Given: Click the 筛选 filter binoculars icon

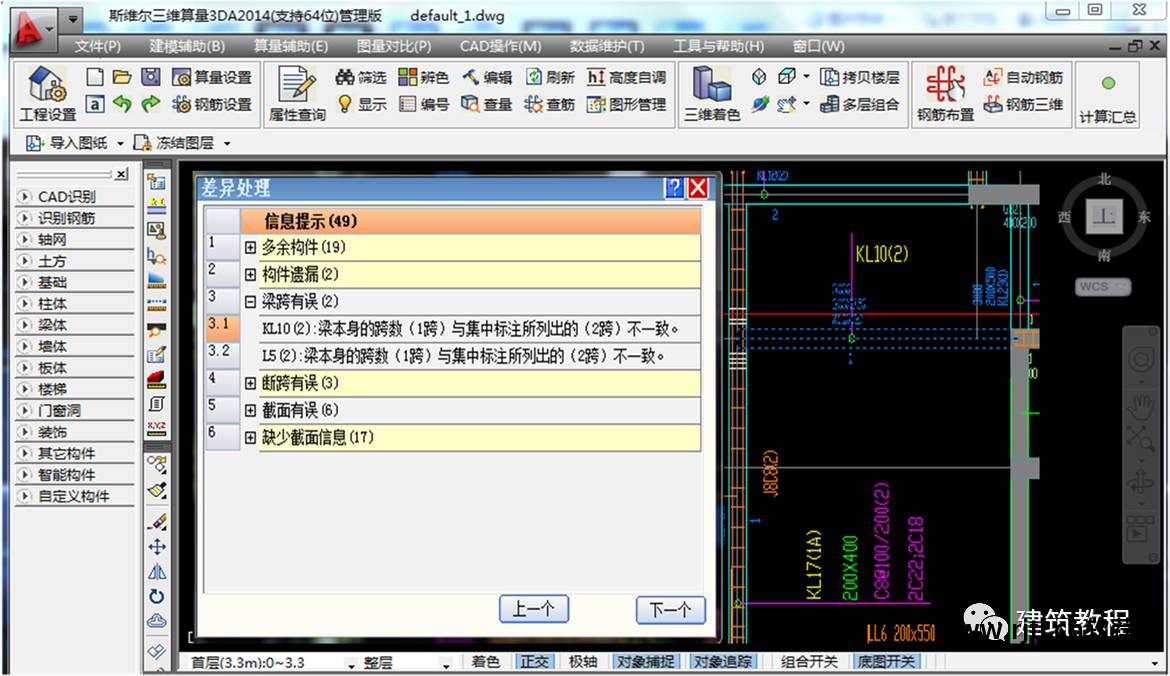Looking at the screenshot, I should point(346,77).
